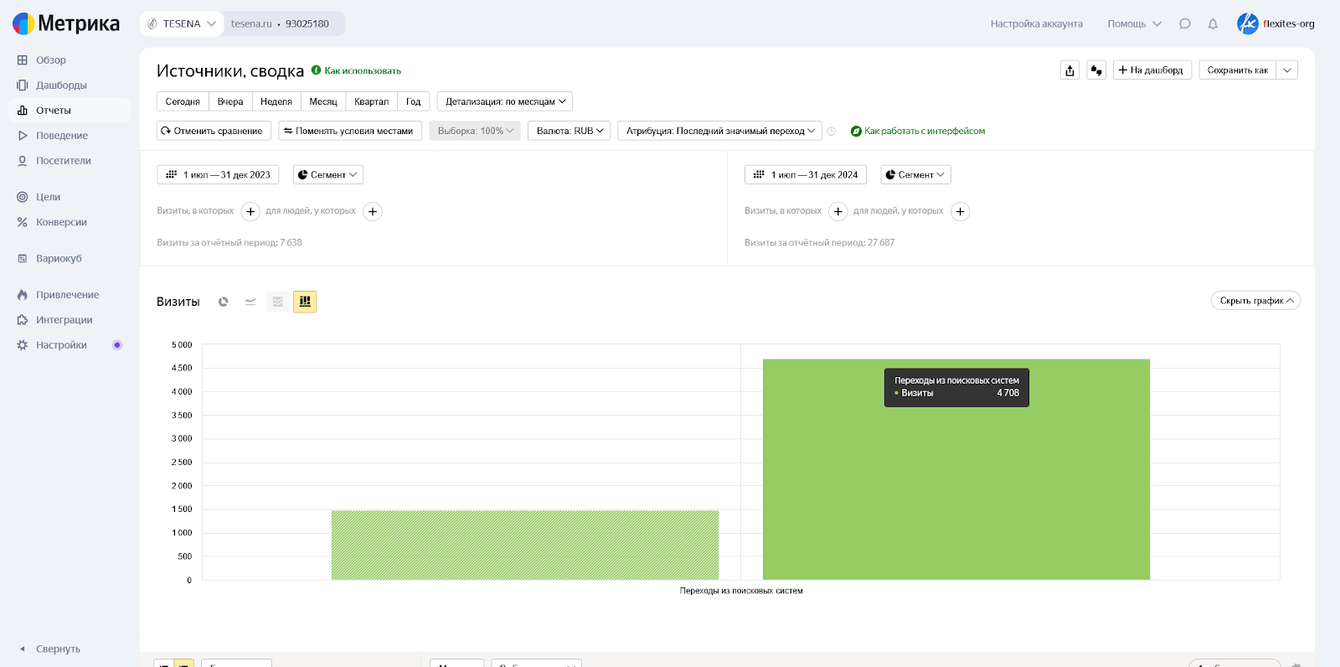Open Цели in the sidebar
Viewport: 1340px width, 667px height.
tap(48, 197)
